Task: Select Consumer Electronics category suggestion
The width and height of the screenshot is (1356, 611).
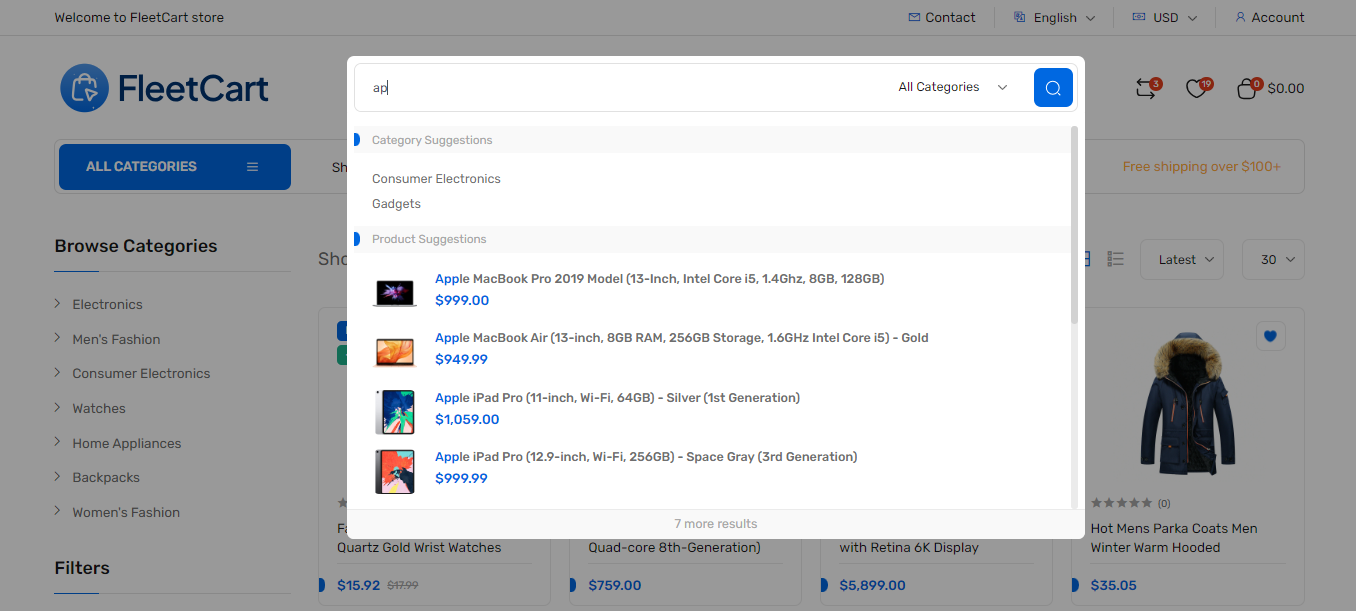Action: click(x=436, y=179)
